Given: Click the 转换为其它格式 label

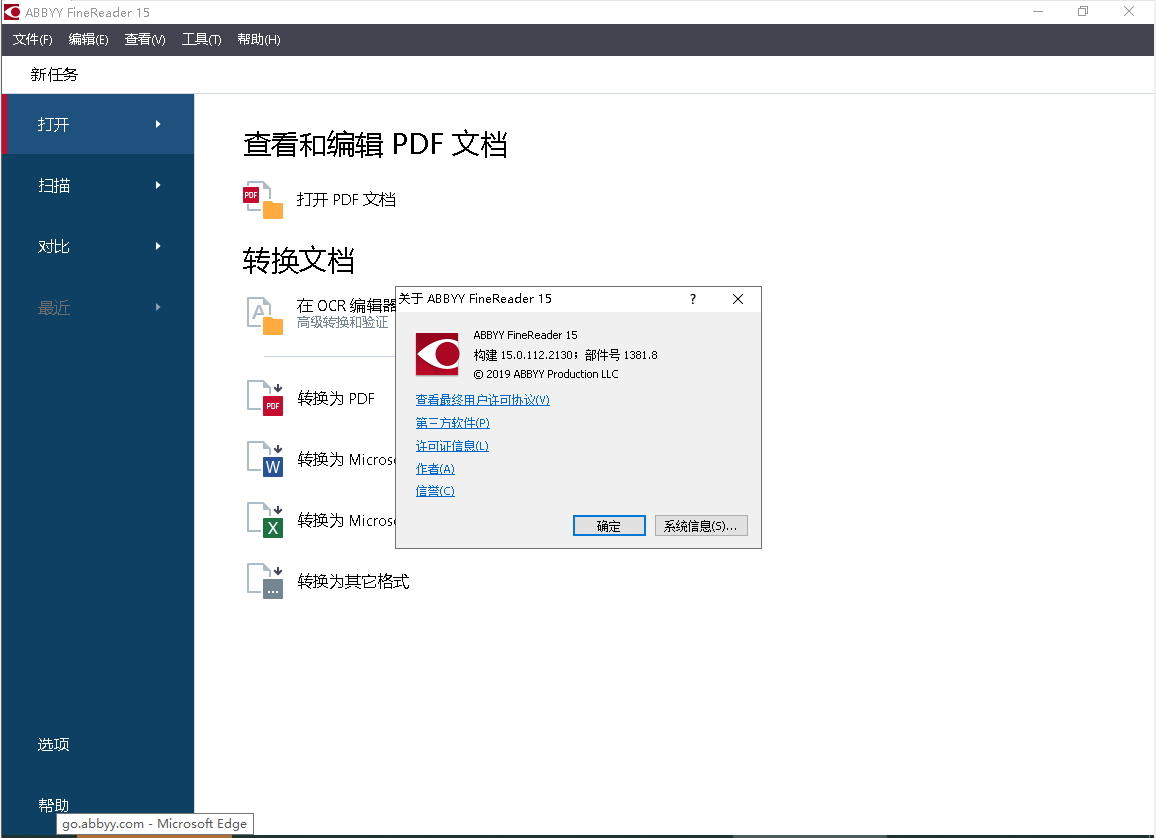Looking at the screenshot, I should [353, 582].
